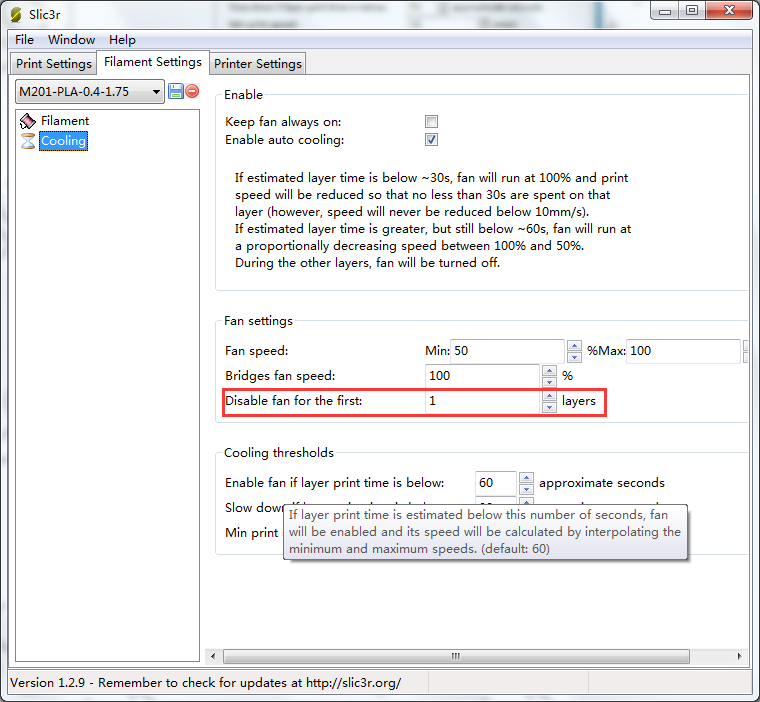
Task: Click the red delete preset icon
Action: [x=192, y=91]
